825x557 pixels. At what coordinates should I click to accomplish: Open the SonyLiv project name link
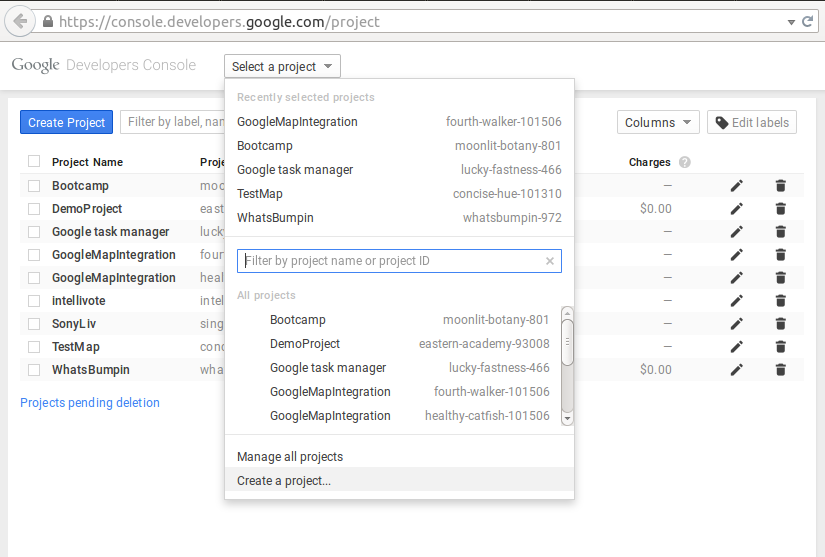74,324
